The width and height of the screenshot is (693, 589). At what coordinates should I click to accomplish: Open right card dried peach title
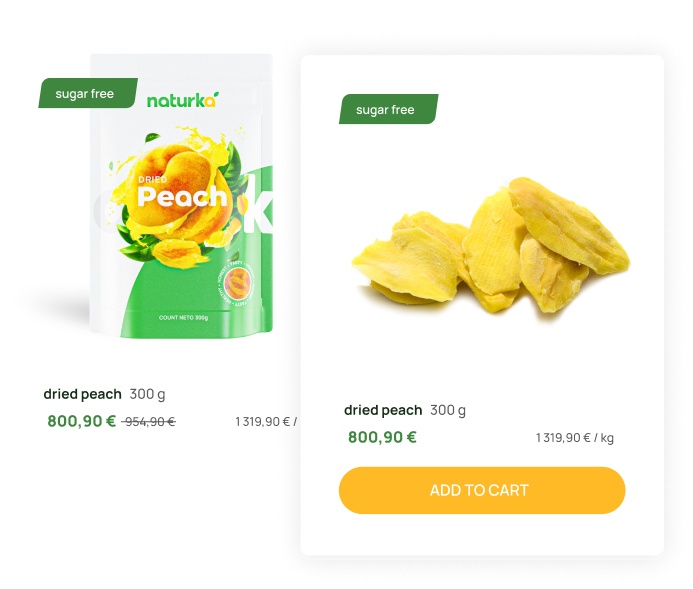tap(383, 410)
